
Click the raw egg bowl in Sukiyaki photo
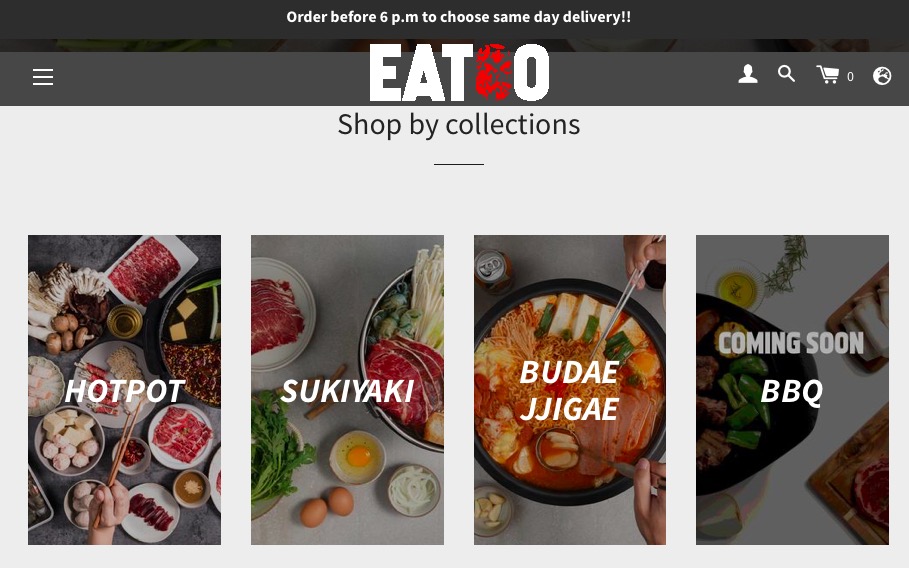(x=357, y=457)
